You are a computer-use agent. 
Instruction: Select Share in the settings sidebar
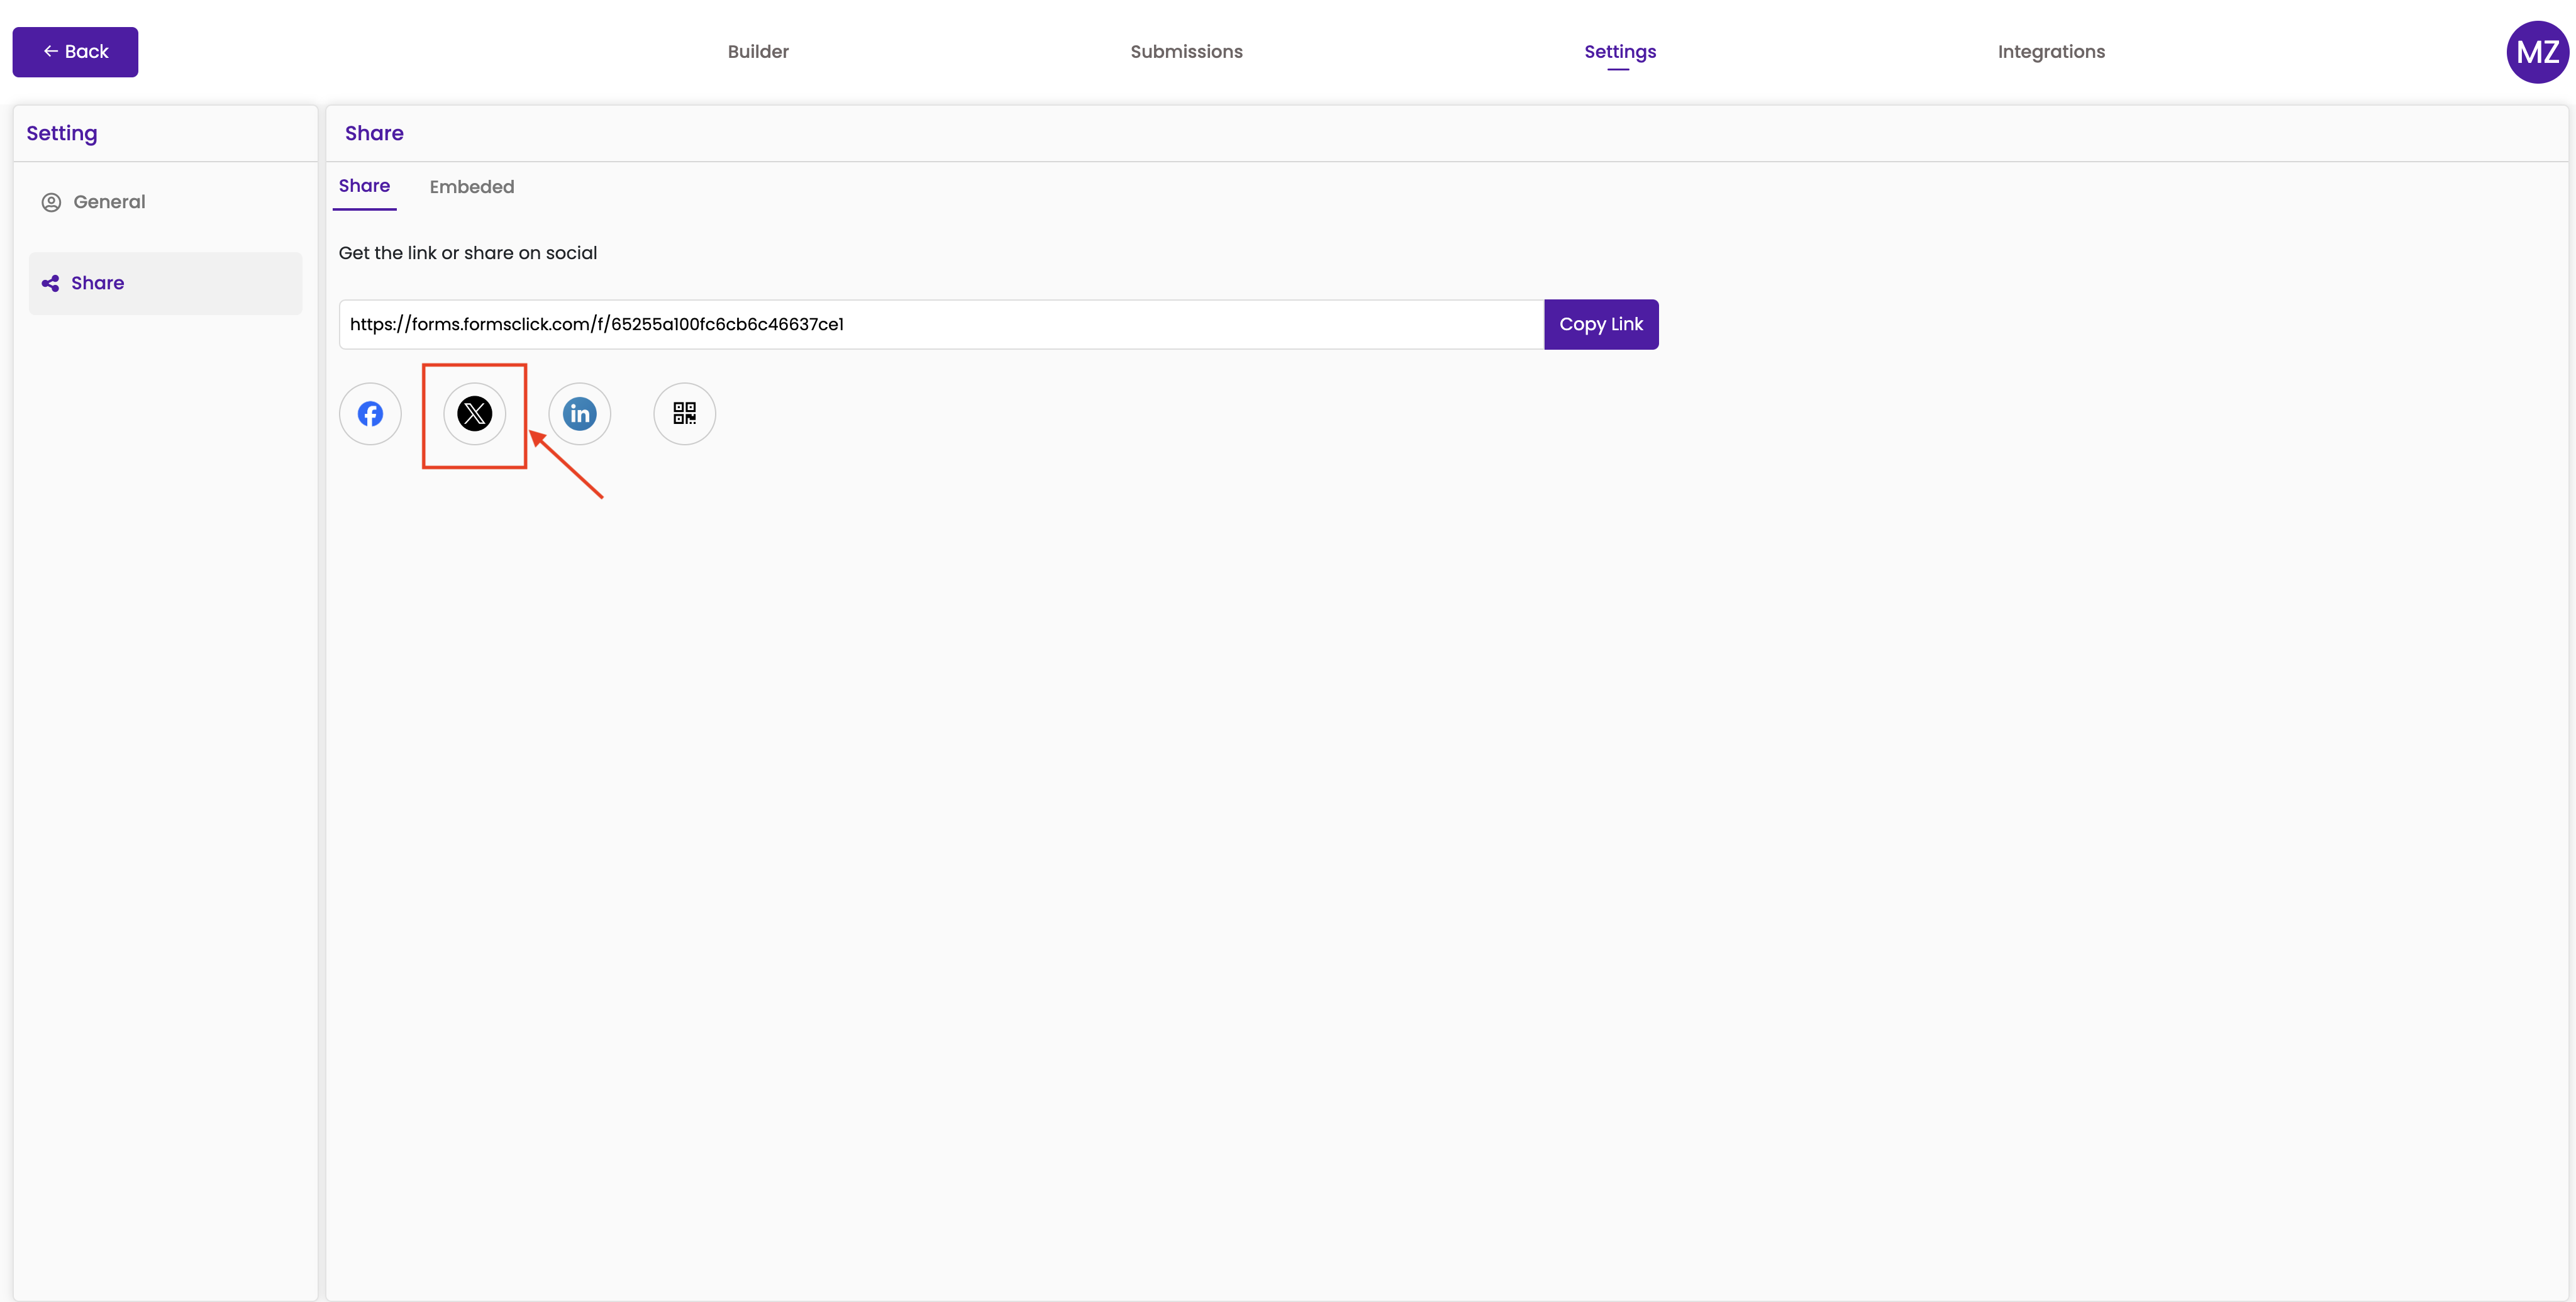165,283
